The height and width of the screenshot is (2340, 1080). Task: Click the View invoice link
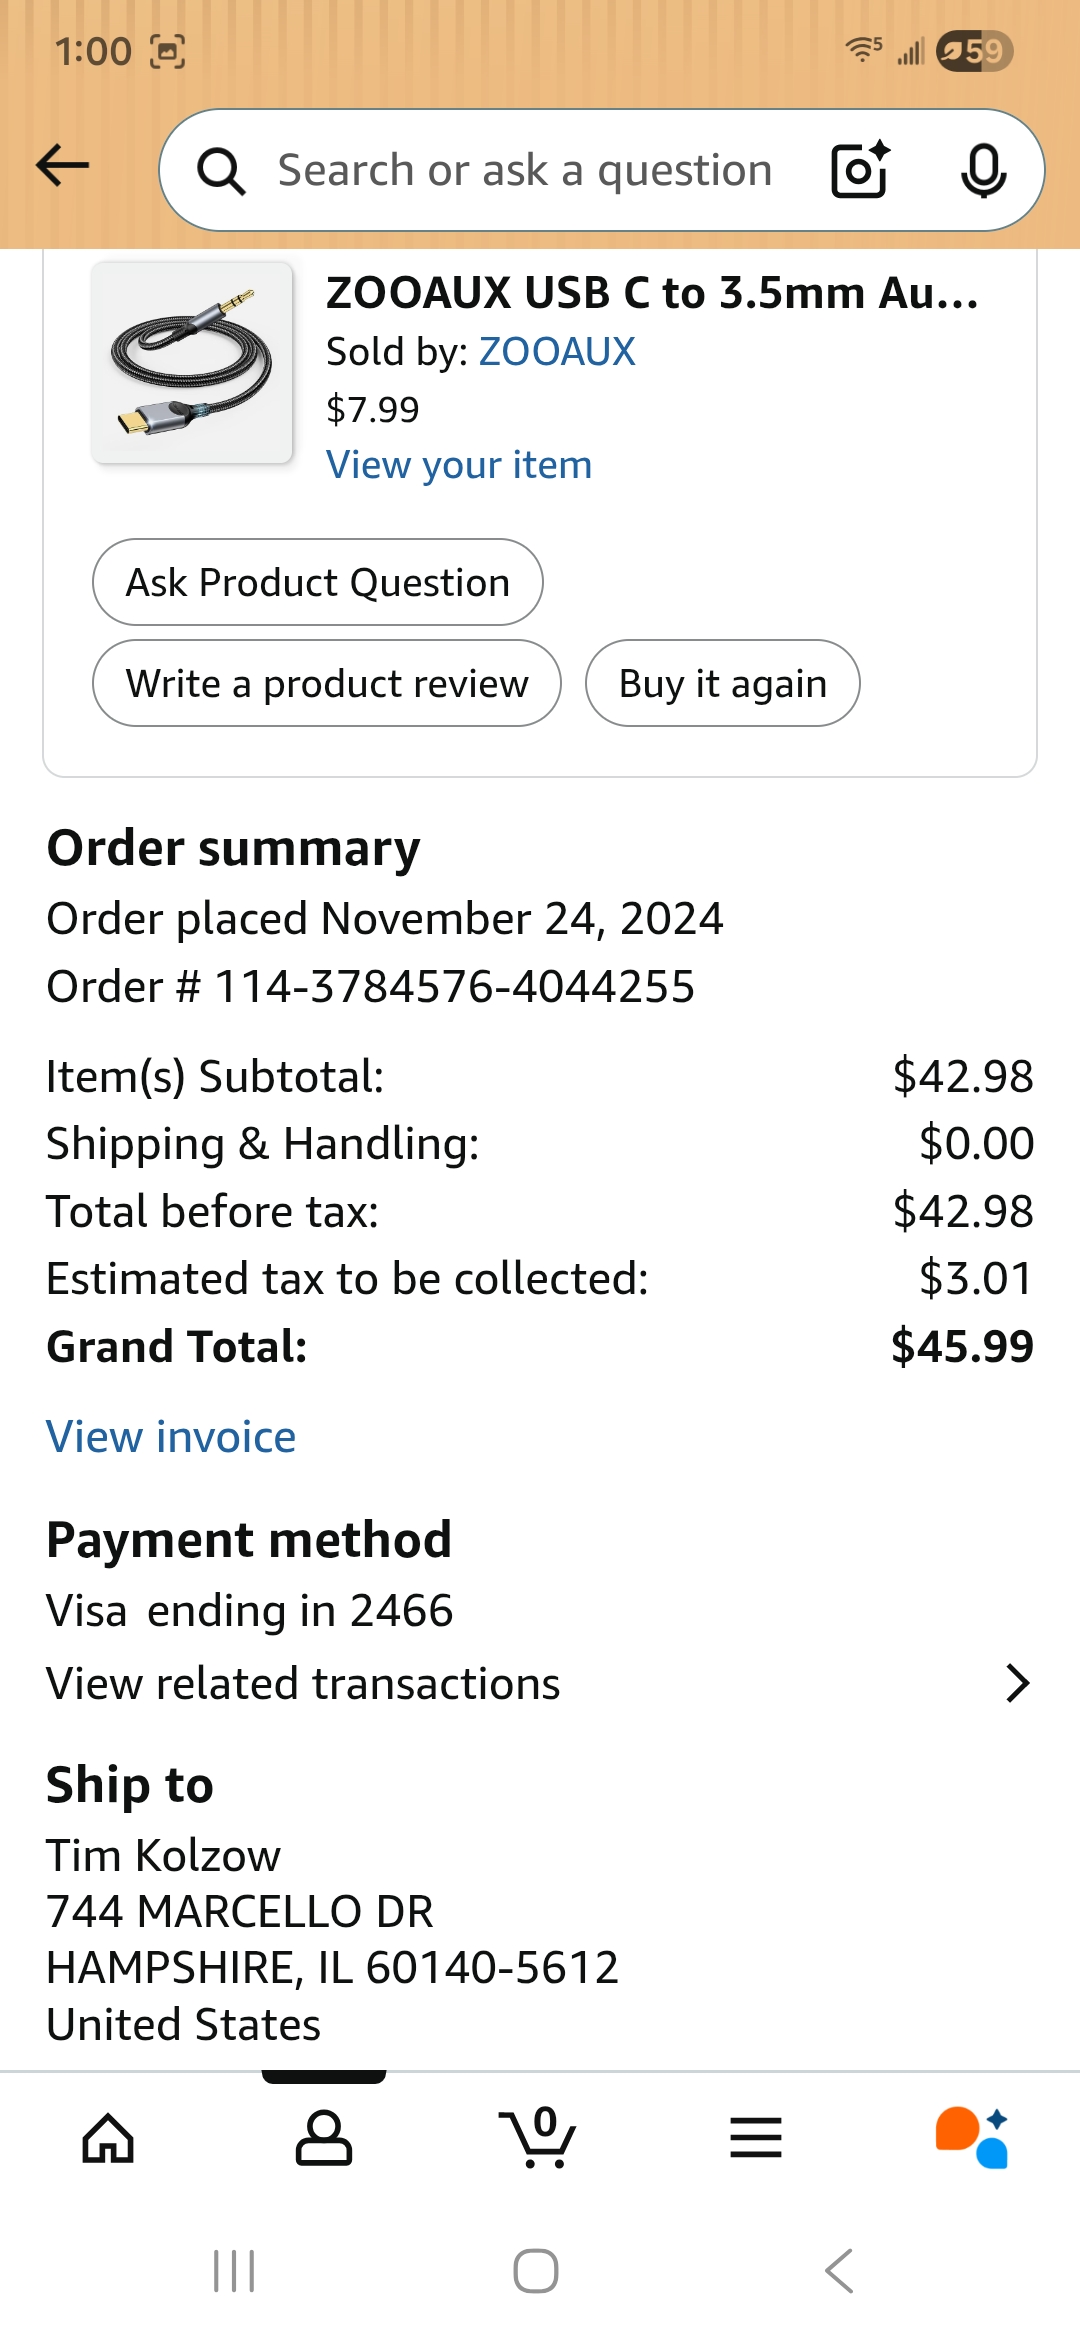[171, 1437]
